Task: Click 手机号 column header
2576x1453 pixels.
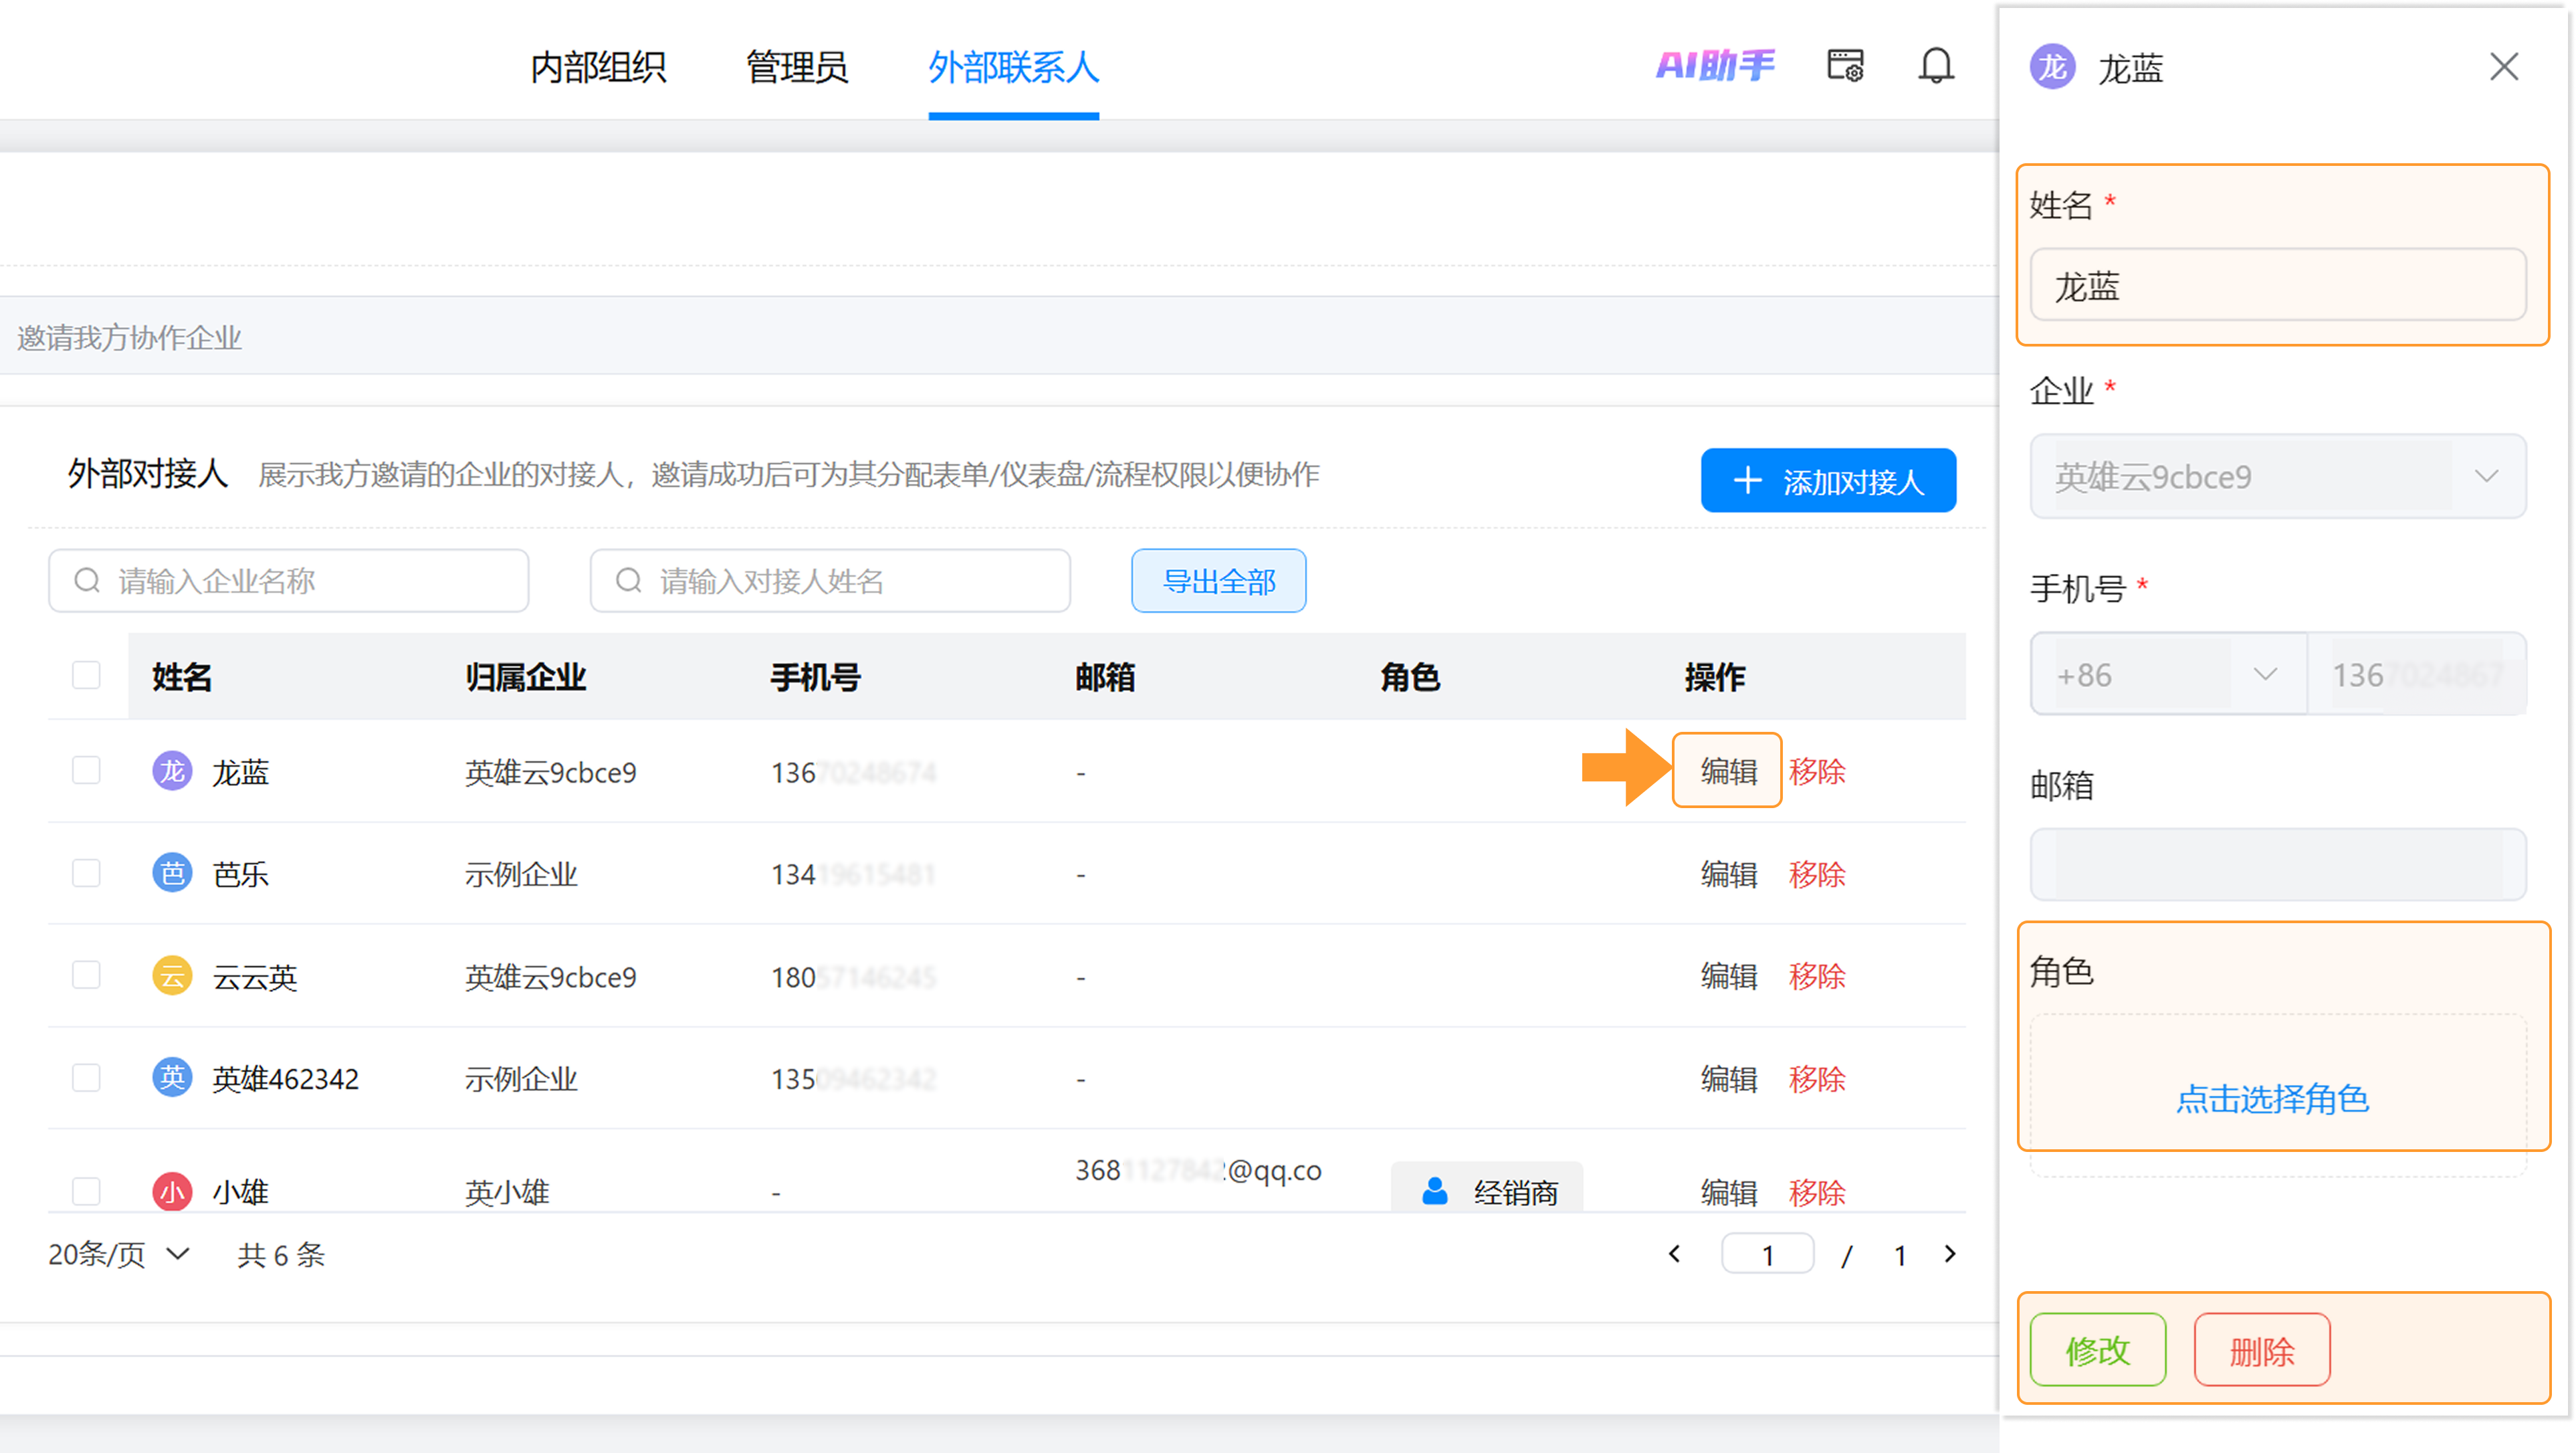Action: [815, 677]
